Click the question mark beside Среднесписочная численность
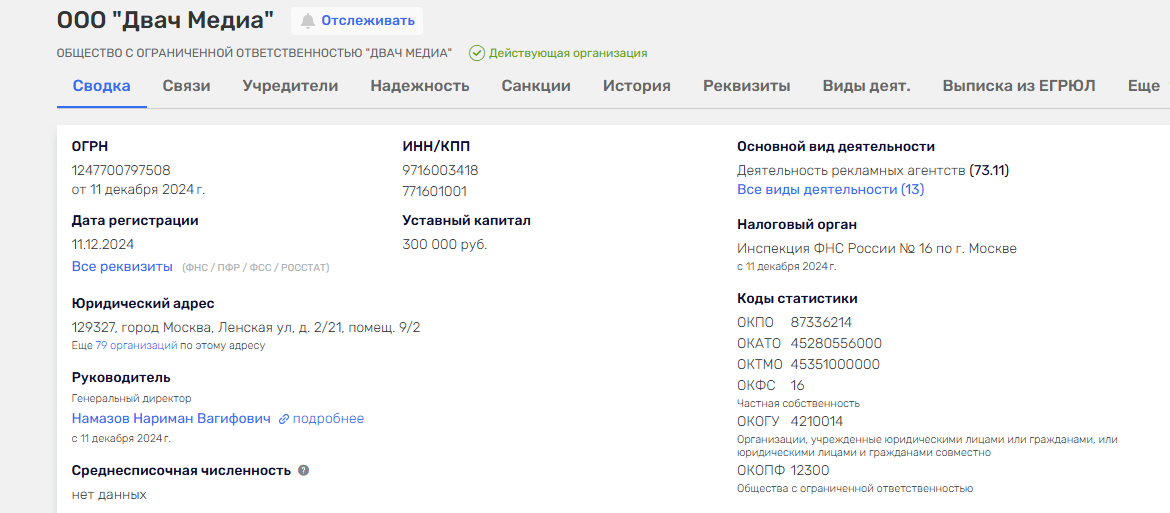Viewport: 1170px width, 513px height. click(304, 470)
